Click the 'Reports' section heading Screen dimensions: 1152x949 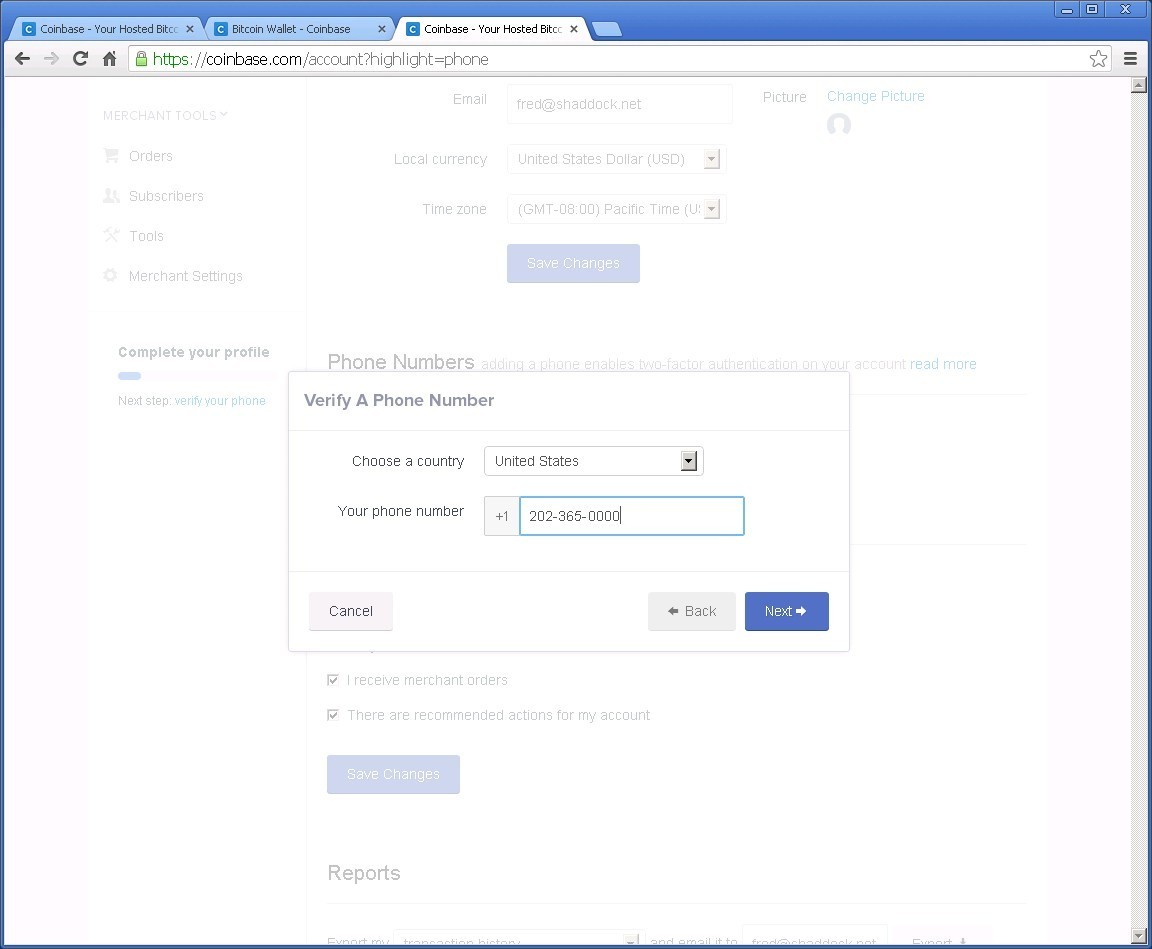tap(364, 873)
